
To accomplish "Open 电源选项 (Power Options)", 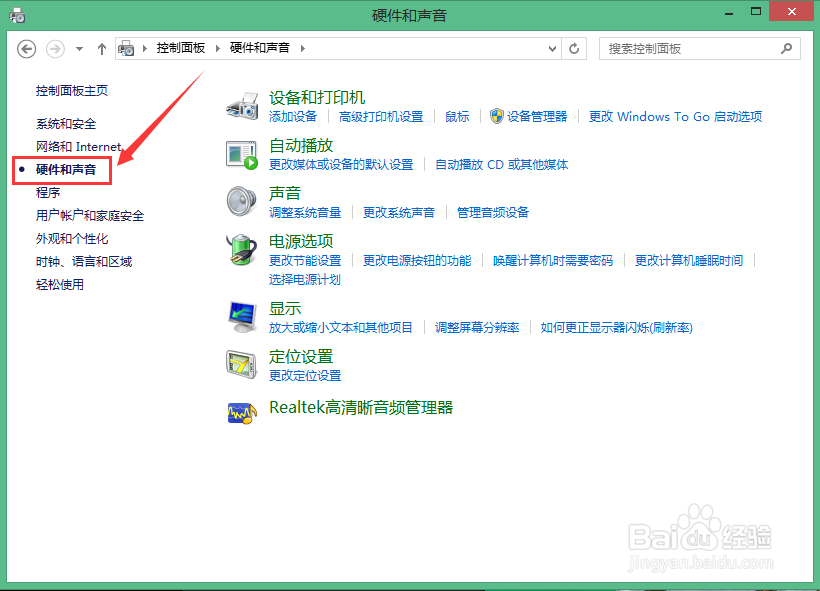I will point(297,243).
